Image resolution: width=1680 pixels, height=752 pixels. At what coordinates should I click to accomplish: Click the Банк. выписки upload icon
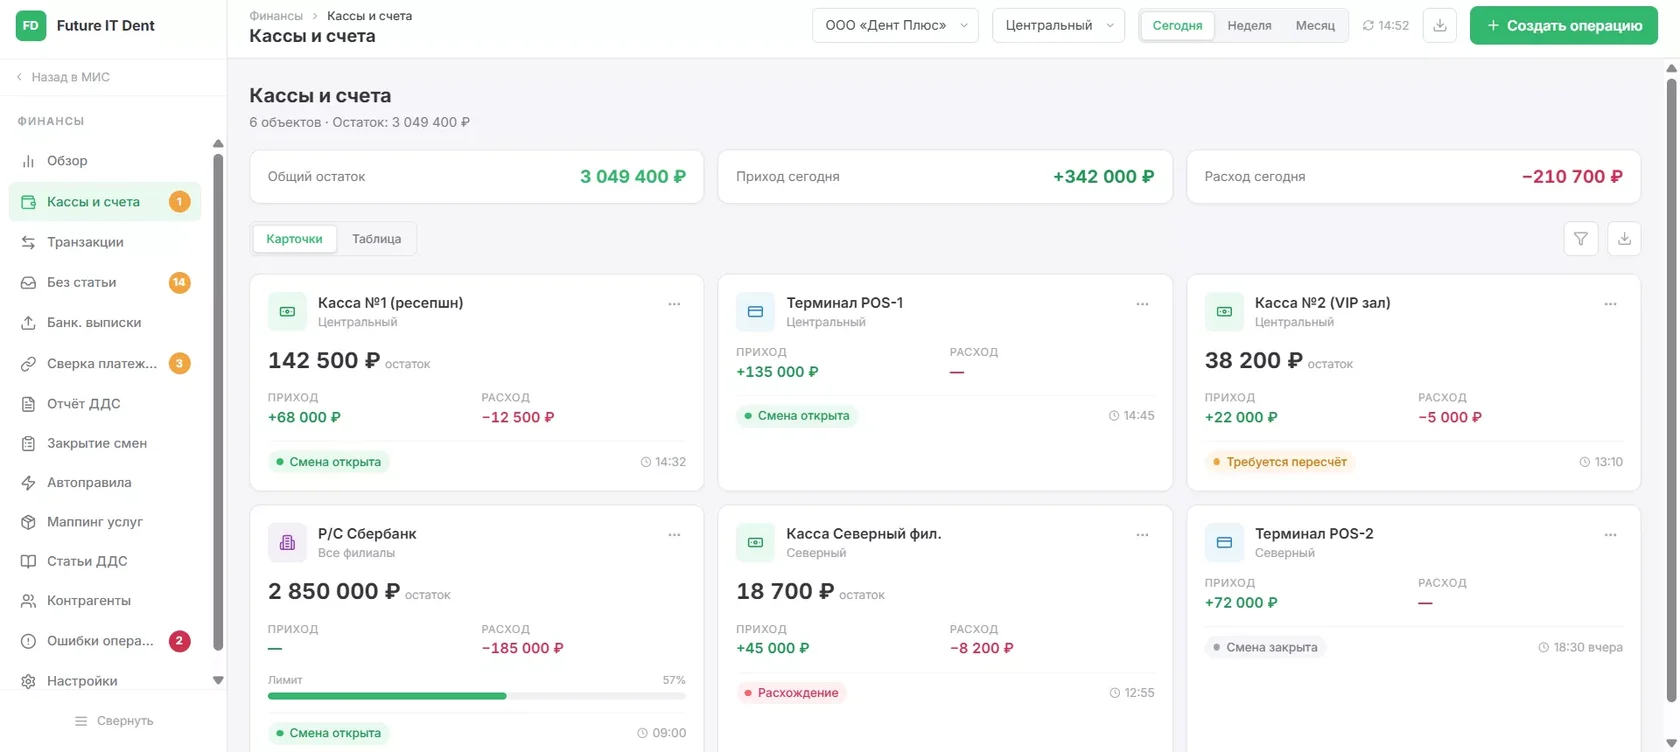pyautogui.click(x=29, y=323)
